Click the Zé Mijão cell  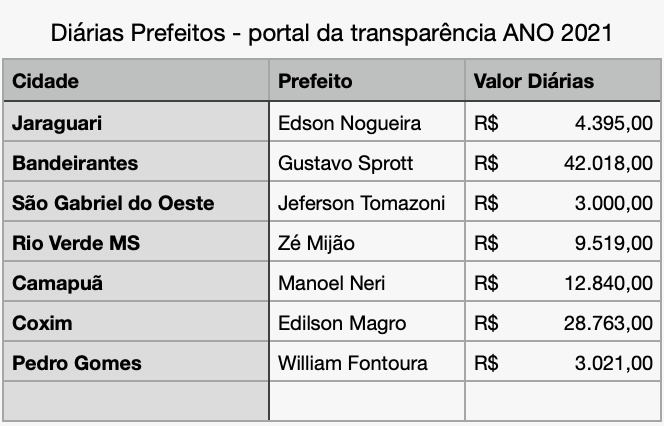(x=367, y=241)
